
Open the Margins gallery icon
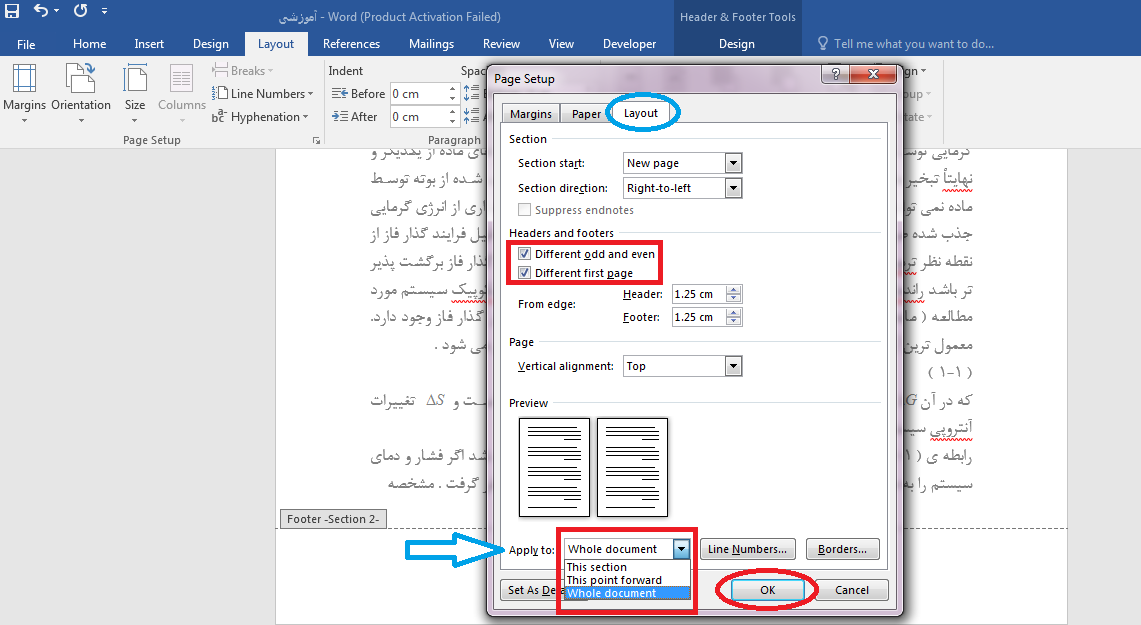coord(24,79)
